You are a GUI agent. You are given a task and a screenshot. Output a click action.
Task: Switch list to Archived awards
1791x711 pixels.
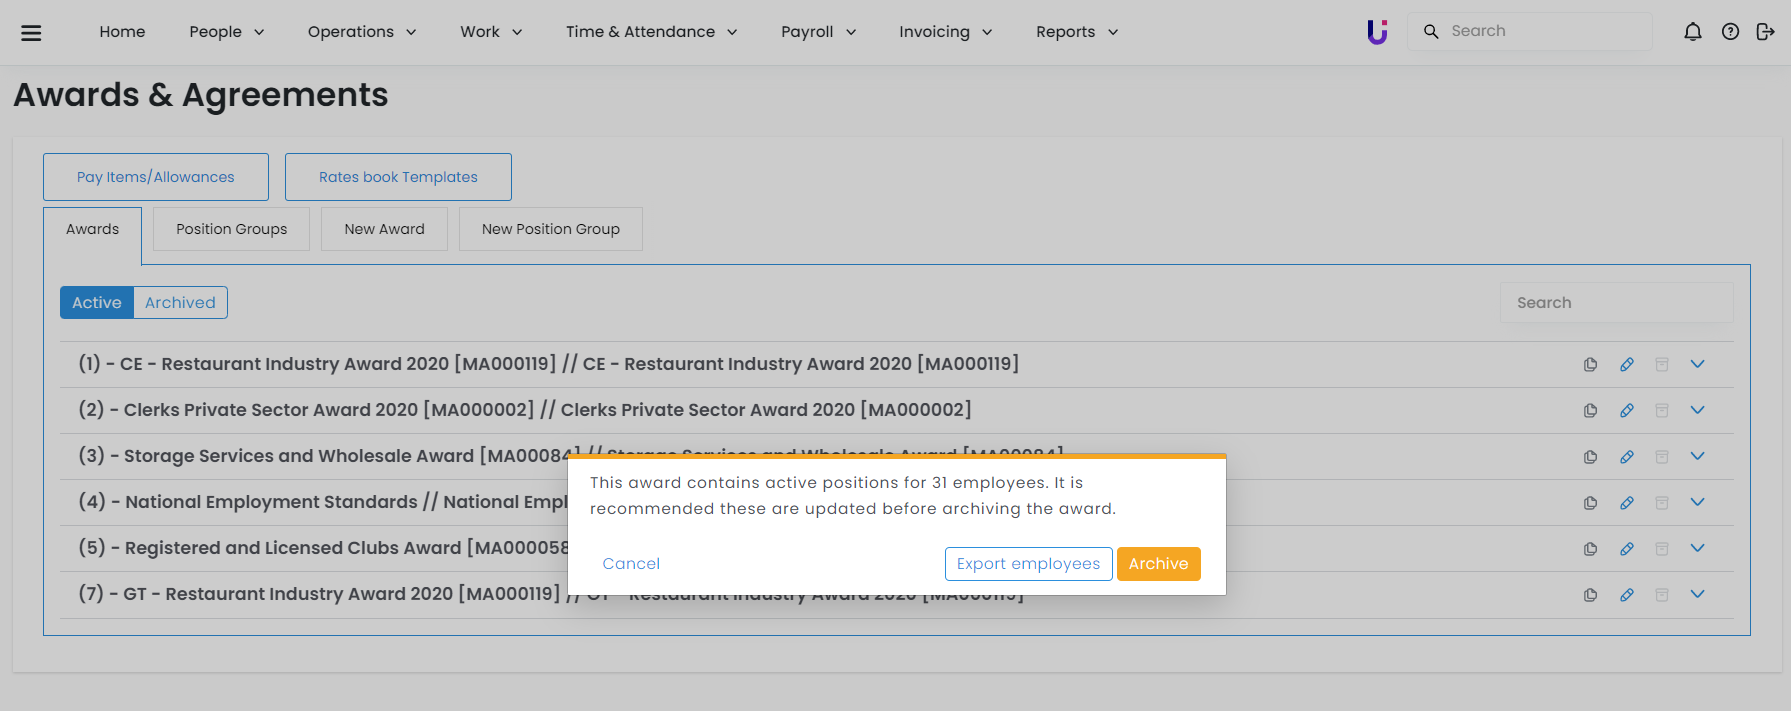click(180, 303)
